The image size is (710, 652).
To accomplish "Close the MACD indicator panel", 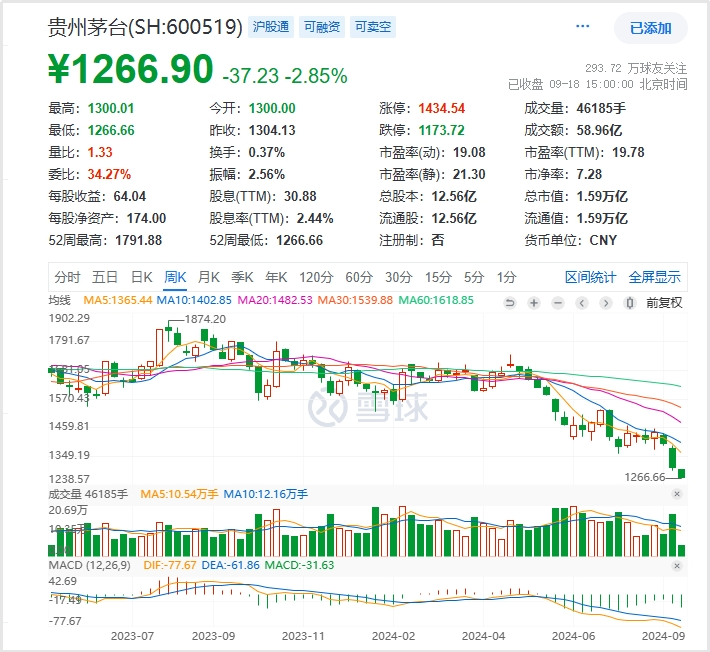I will [x=677, y=566].
